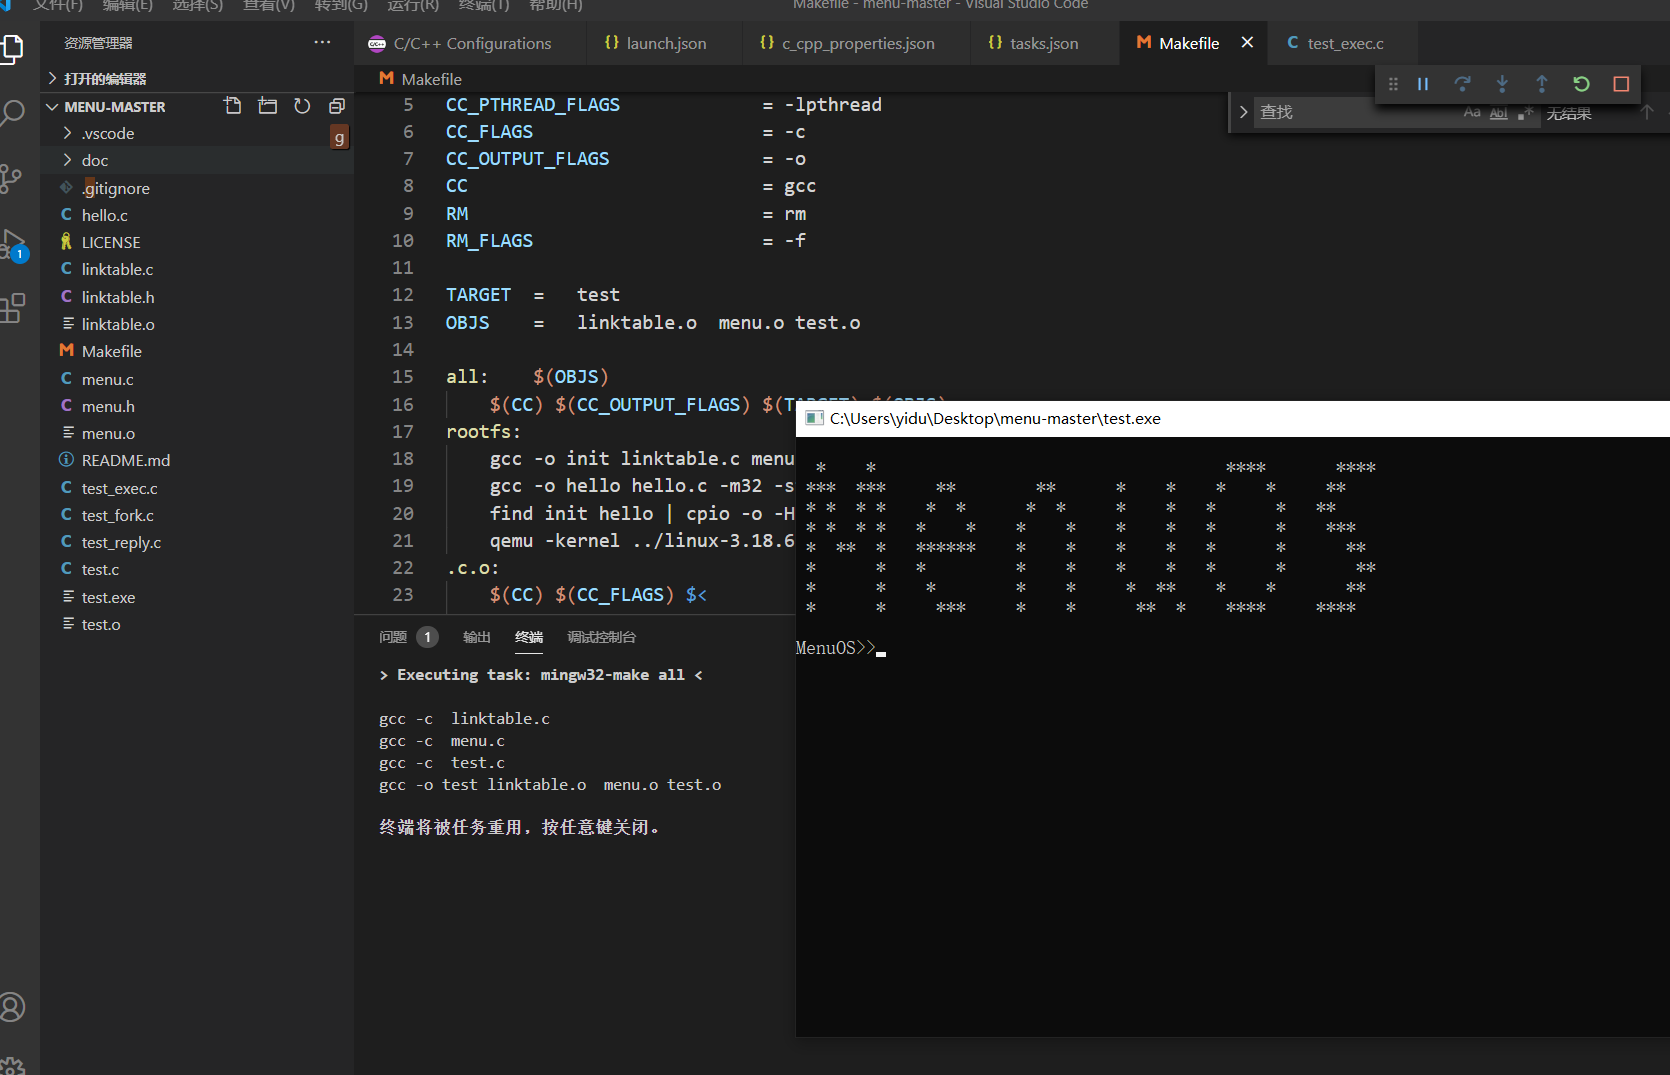Open the Run and Debug view
The image size is (1670, 1075).
pyautogui.click(x=13, y=244)
